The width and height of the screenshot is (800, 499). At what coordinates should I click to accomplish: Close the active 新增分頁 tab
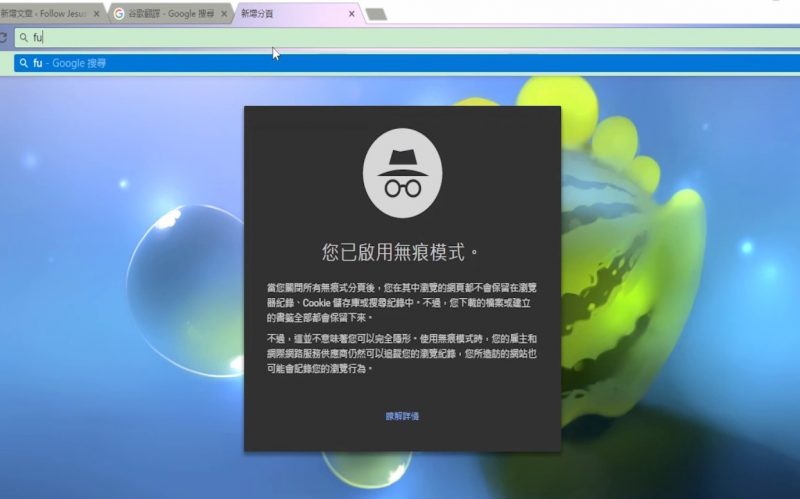pos(351,14)
